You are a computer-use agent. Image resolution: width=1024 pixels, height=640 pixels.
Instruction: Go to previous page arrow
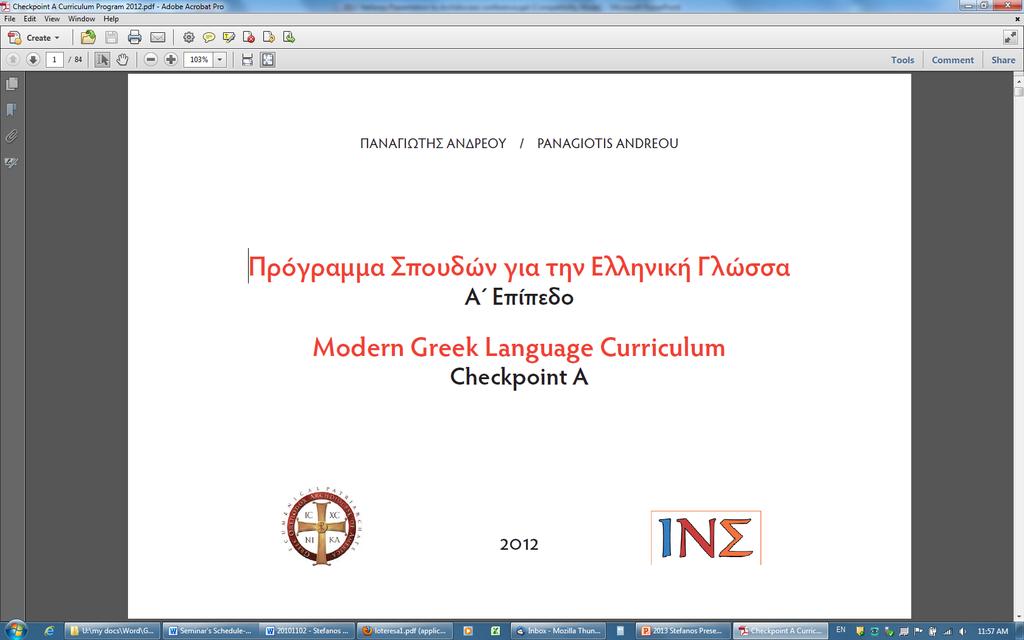point(12,59)
